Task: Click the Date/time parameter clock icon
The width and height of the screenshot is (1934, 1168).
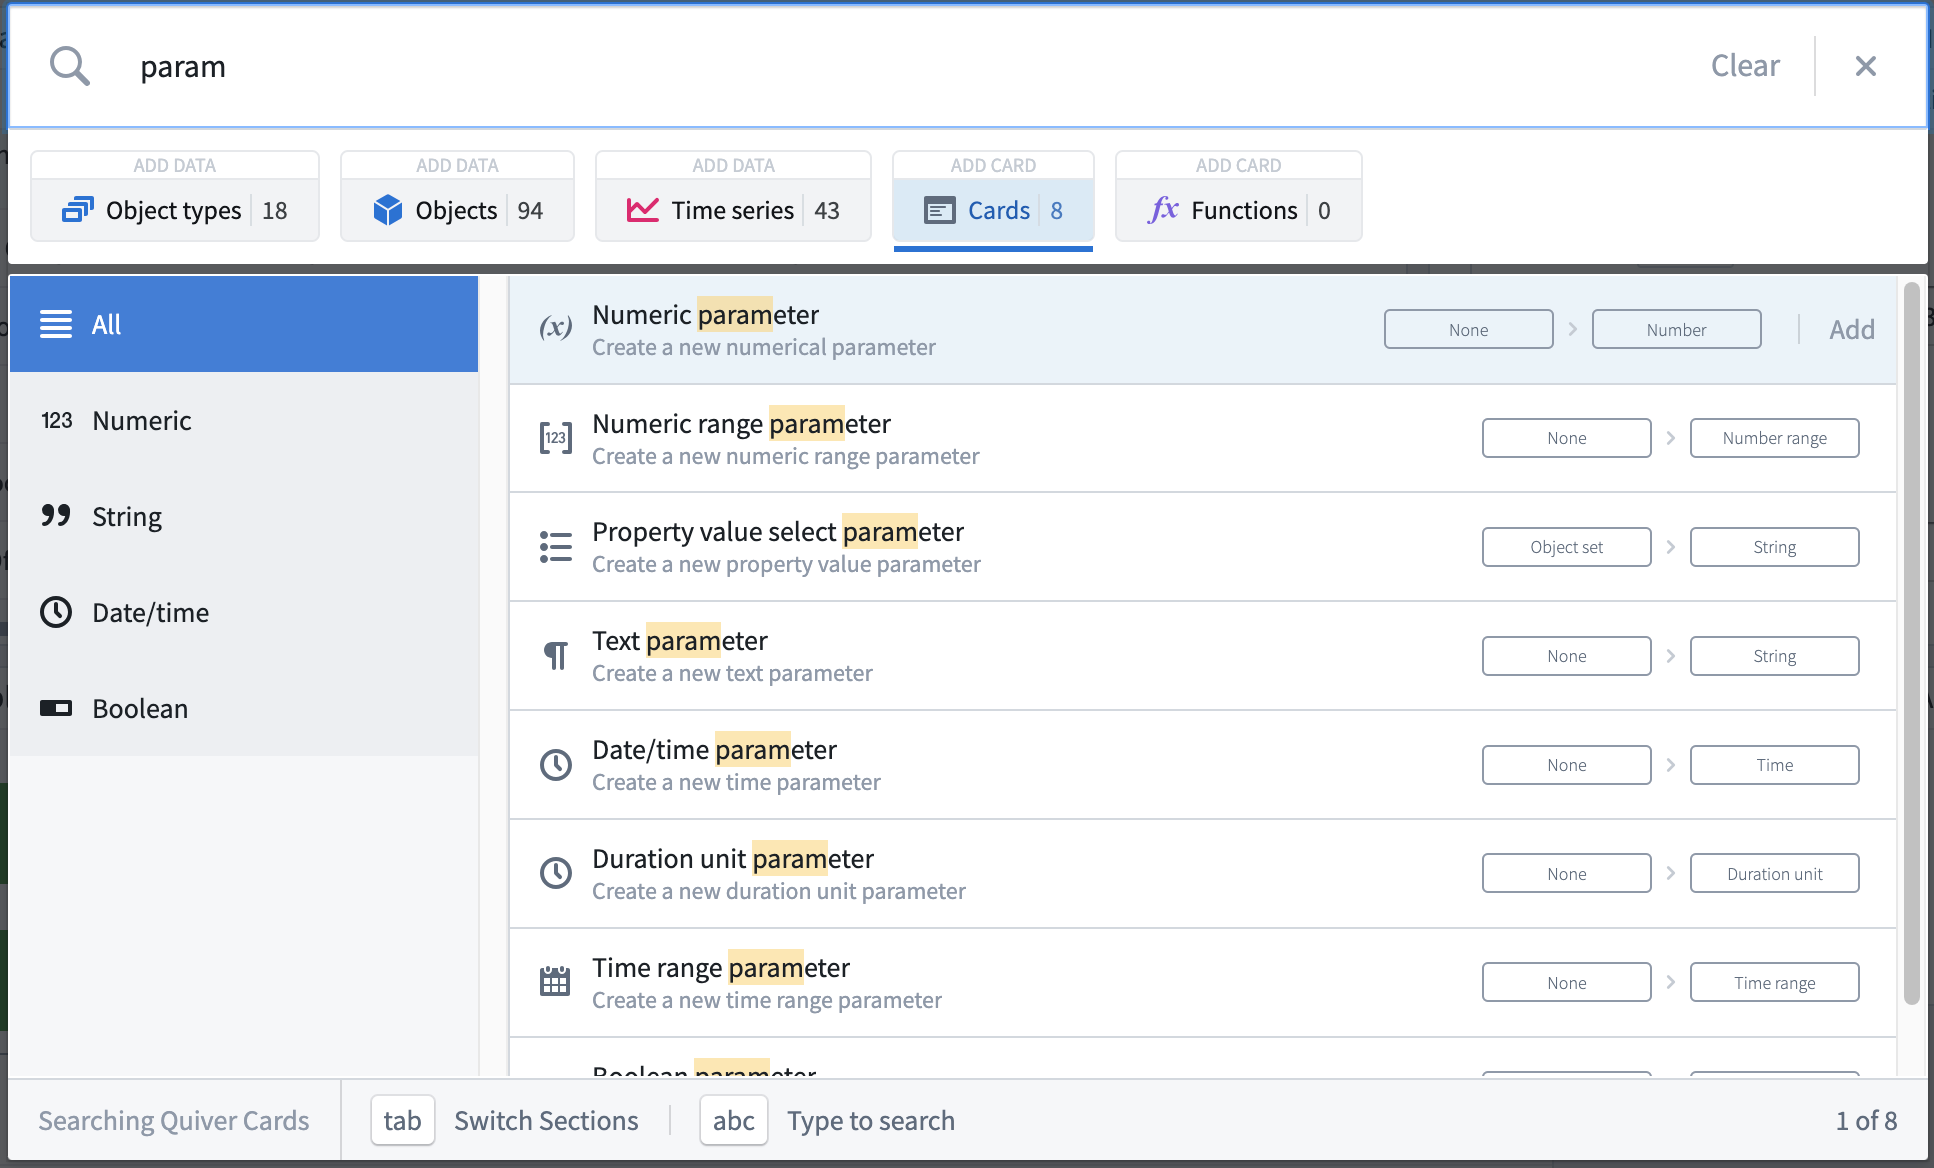Action: 556,765
